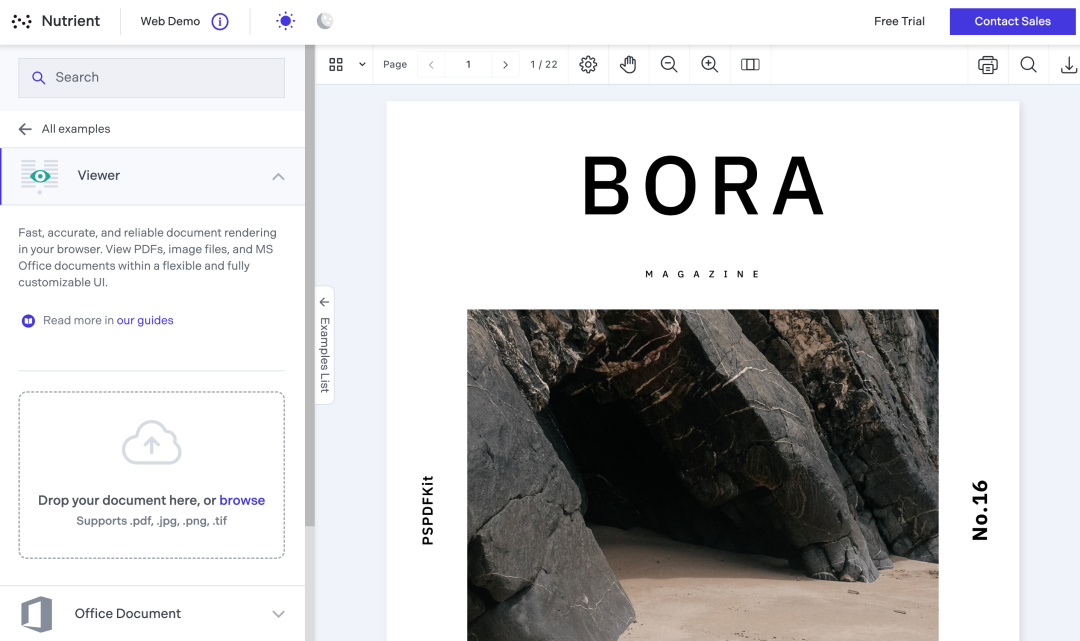Viewport: 1080px width, 641px height.
Task: Switch to light theme sun icon
Action: pos(286,21)
